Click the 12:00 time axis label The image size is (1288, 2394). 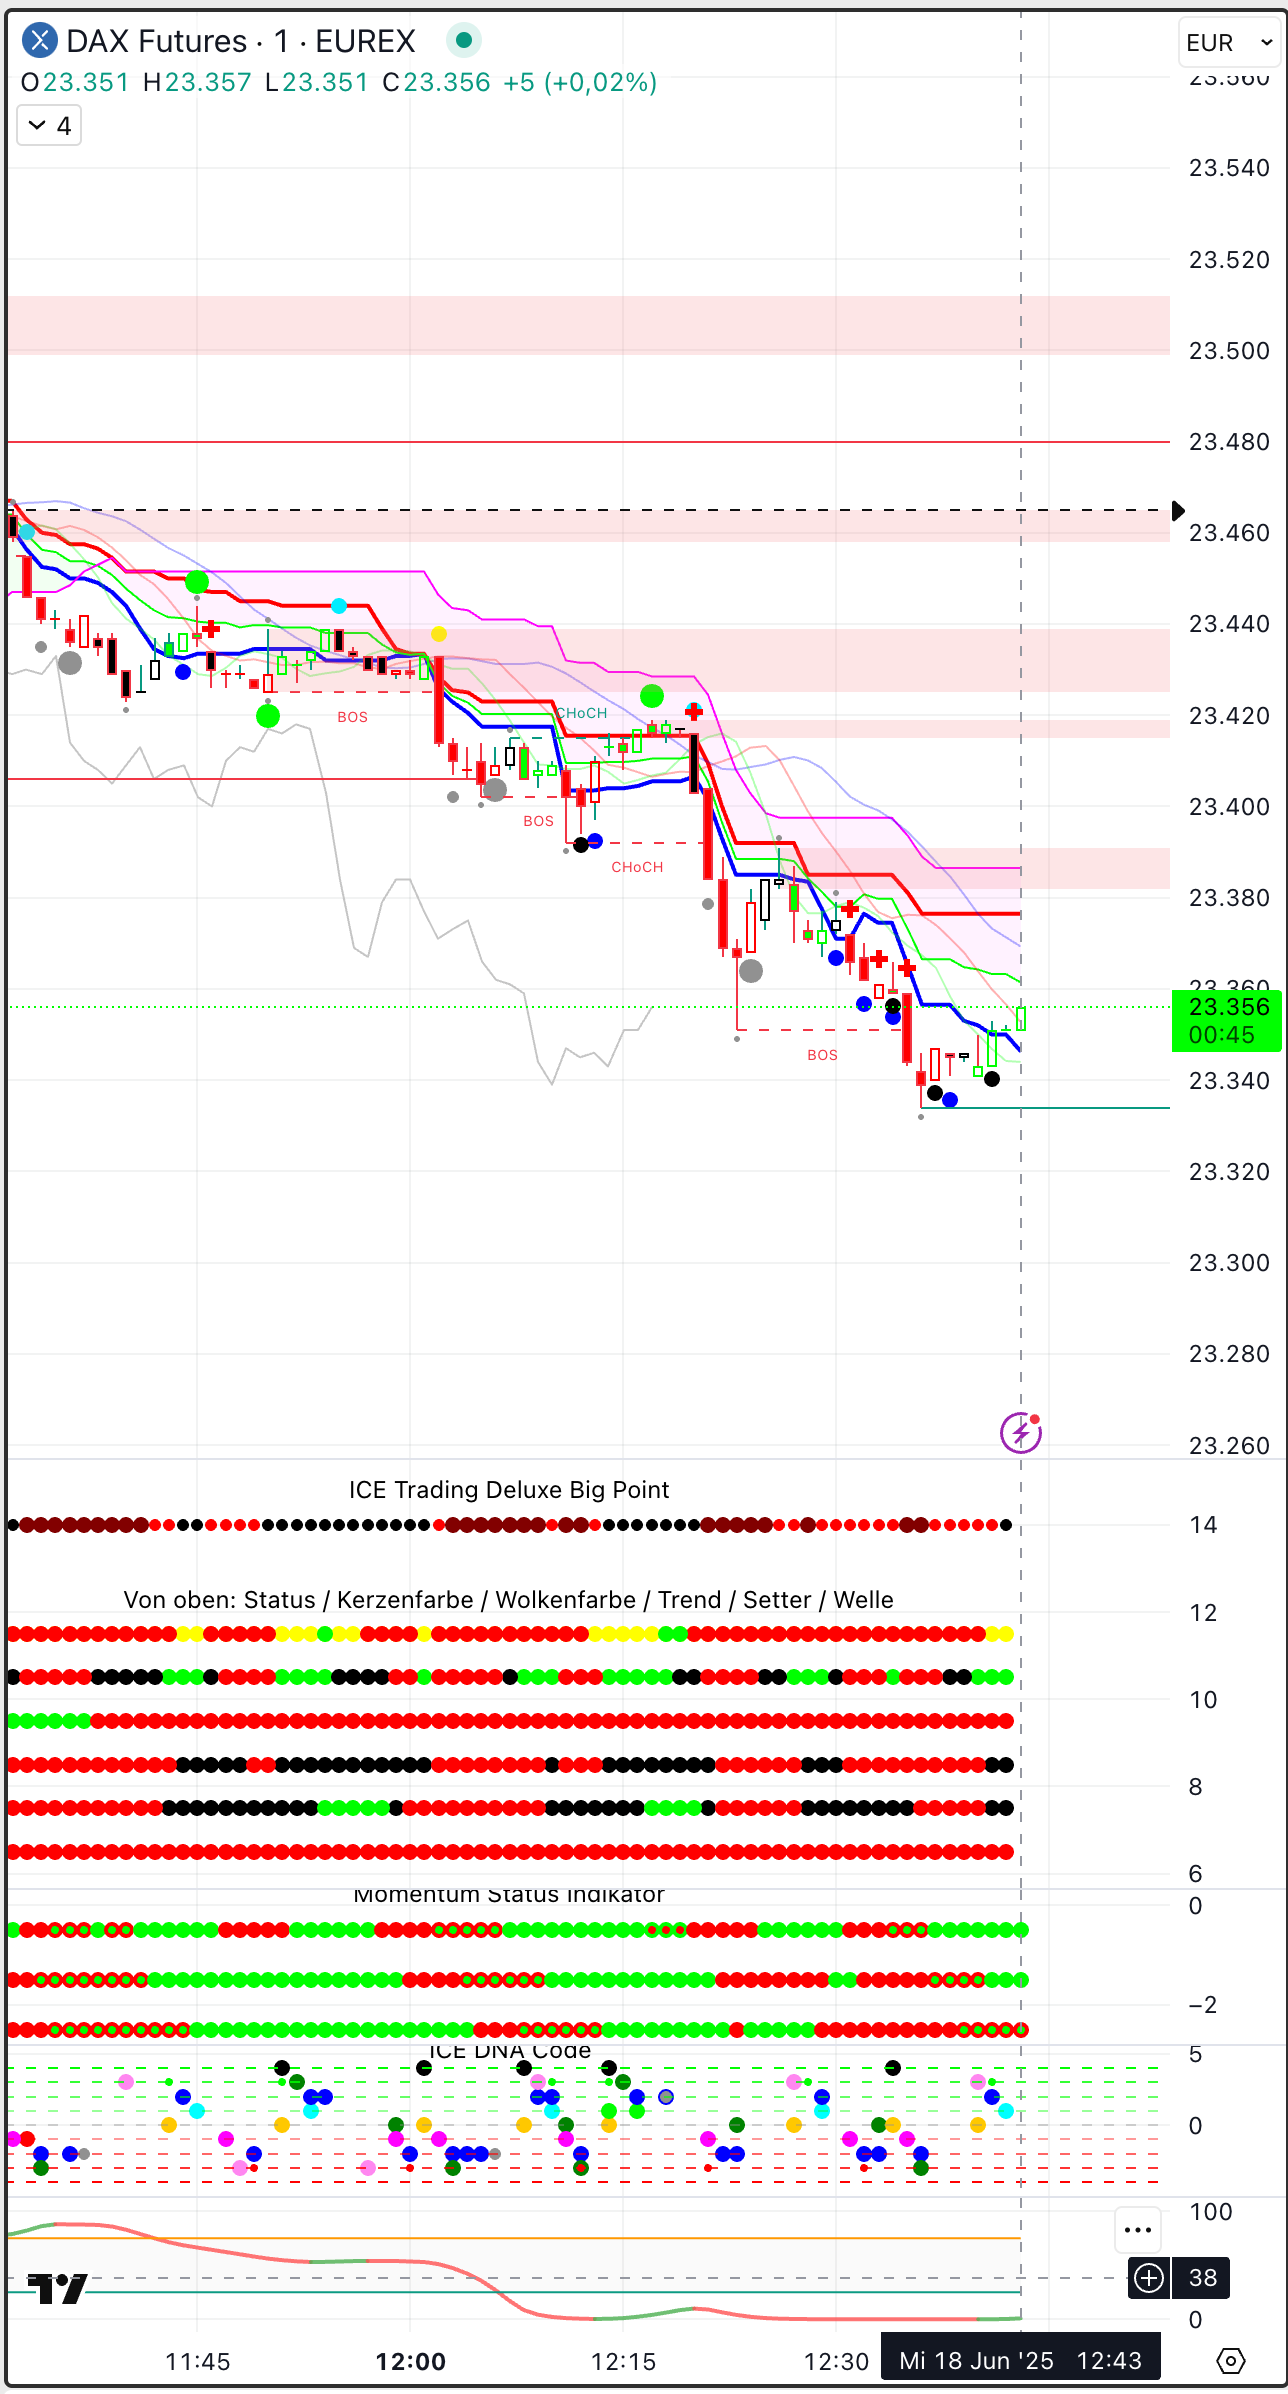[x=410, y=2362]
